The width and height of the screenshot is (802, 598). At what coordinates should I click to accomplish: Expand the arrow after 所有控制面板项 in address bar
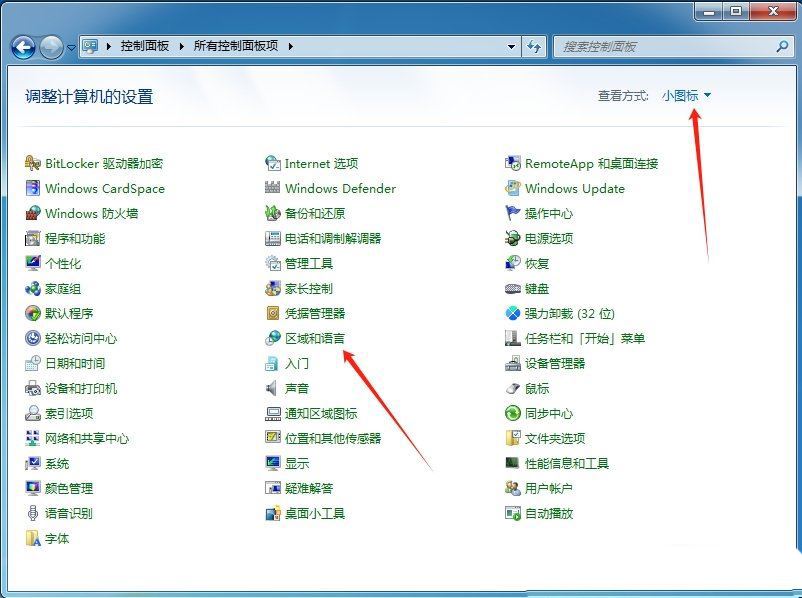coord(291,47)
